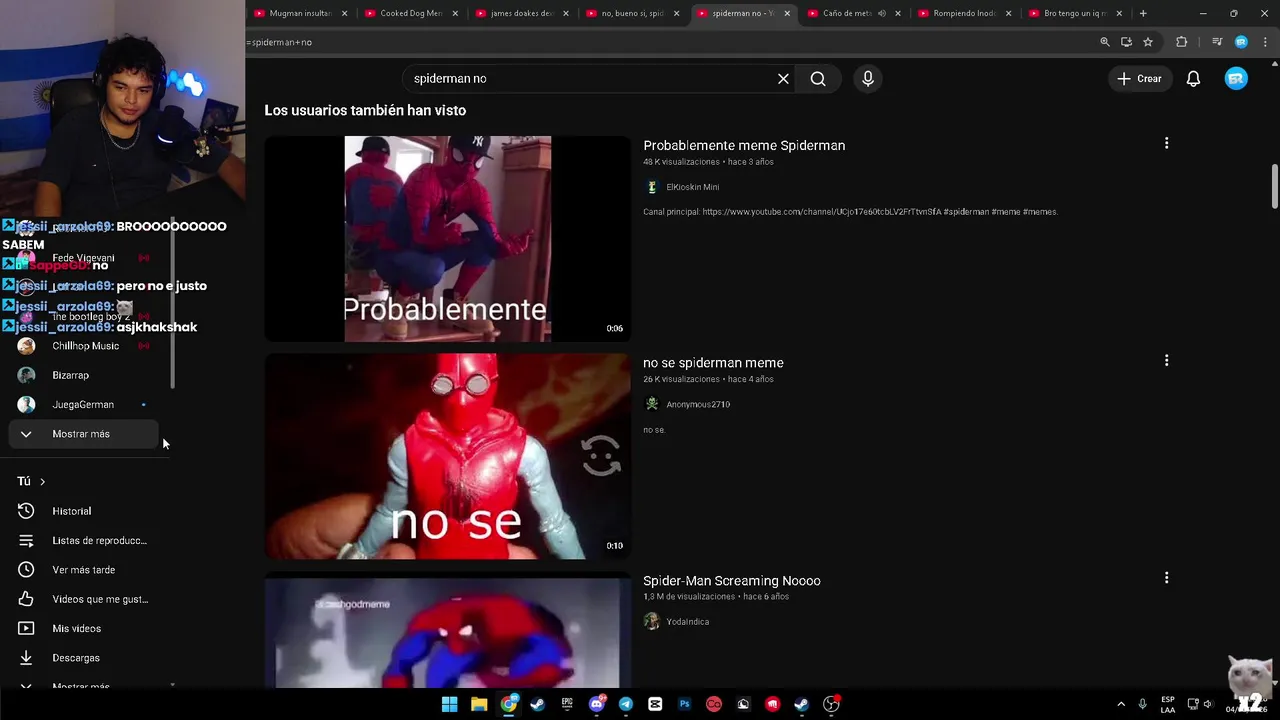Open options menu for Probablemente meme Spiderman
This screenshot has height=720, width=1280.
pos(1166,144)
